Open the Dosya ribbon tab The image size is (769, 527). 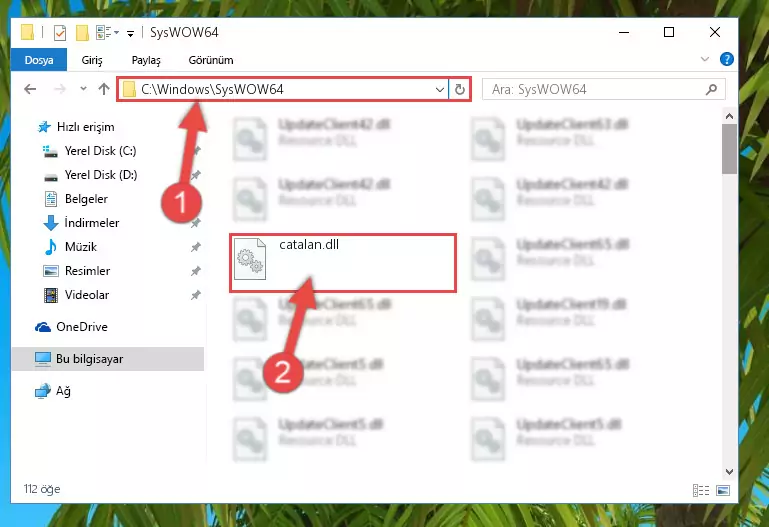point(39,60)
